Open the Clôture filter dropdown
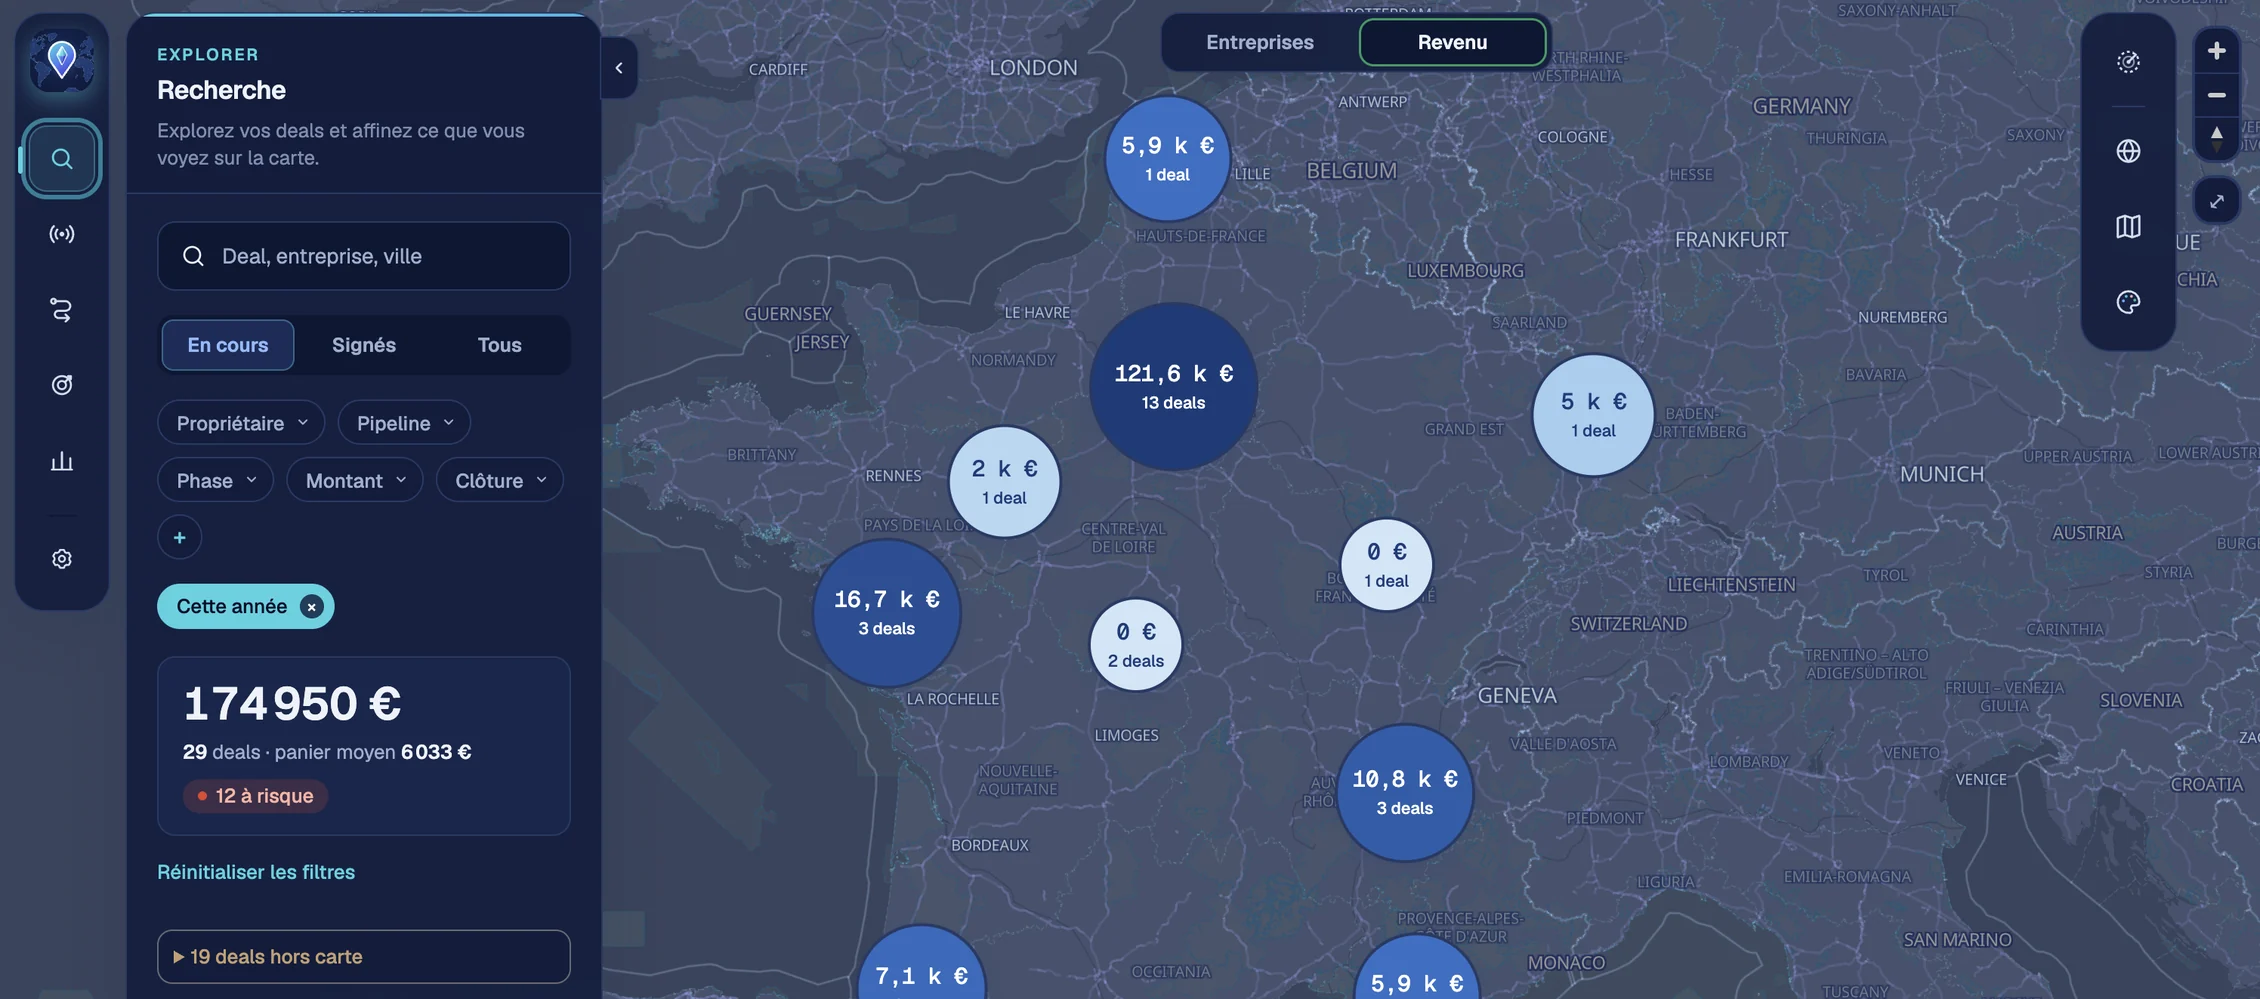The width and height of the screenshot is (2260, 999). (x=500, y=481)
